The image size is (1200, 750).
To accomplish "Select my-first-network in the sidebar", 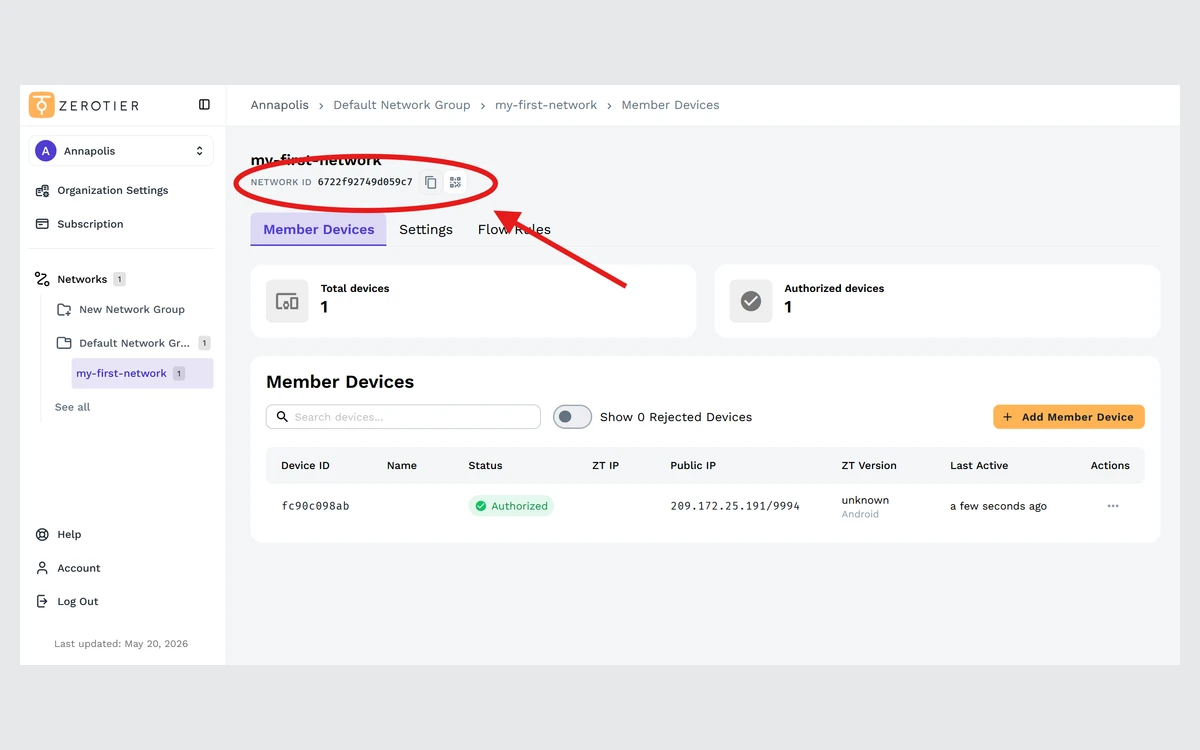I will tap(142, 373).
